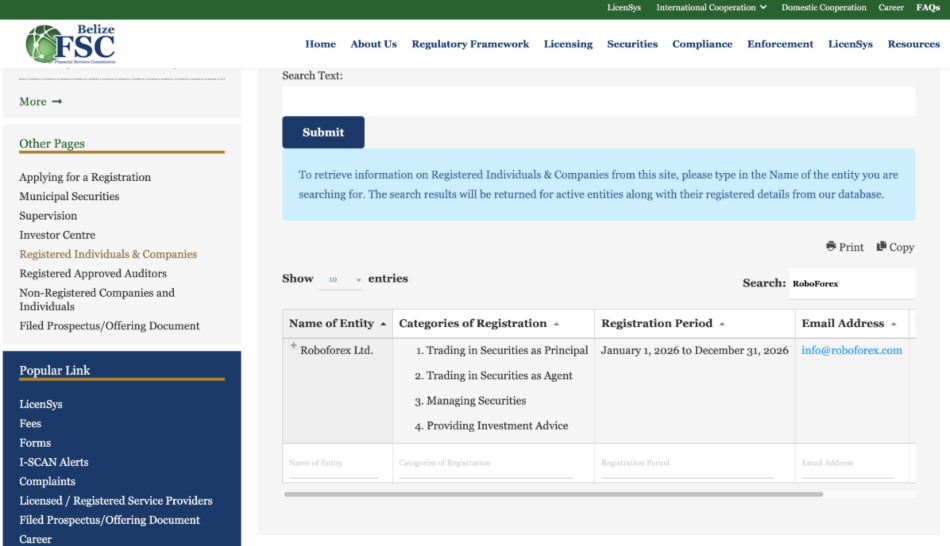The image size is (950, 546).
Task: Sort by Registration Period arrow
Action: [x=722, y=324]
